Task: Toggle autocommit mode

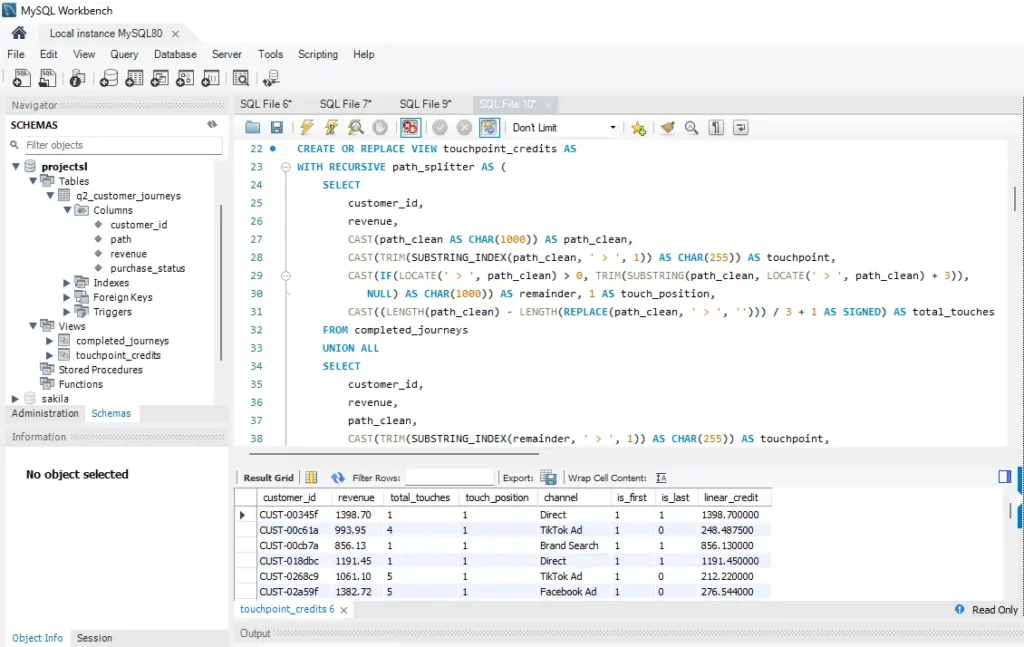Action: pyautogui.click(x=489, y=127)
